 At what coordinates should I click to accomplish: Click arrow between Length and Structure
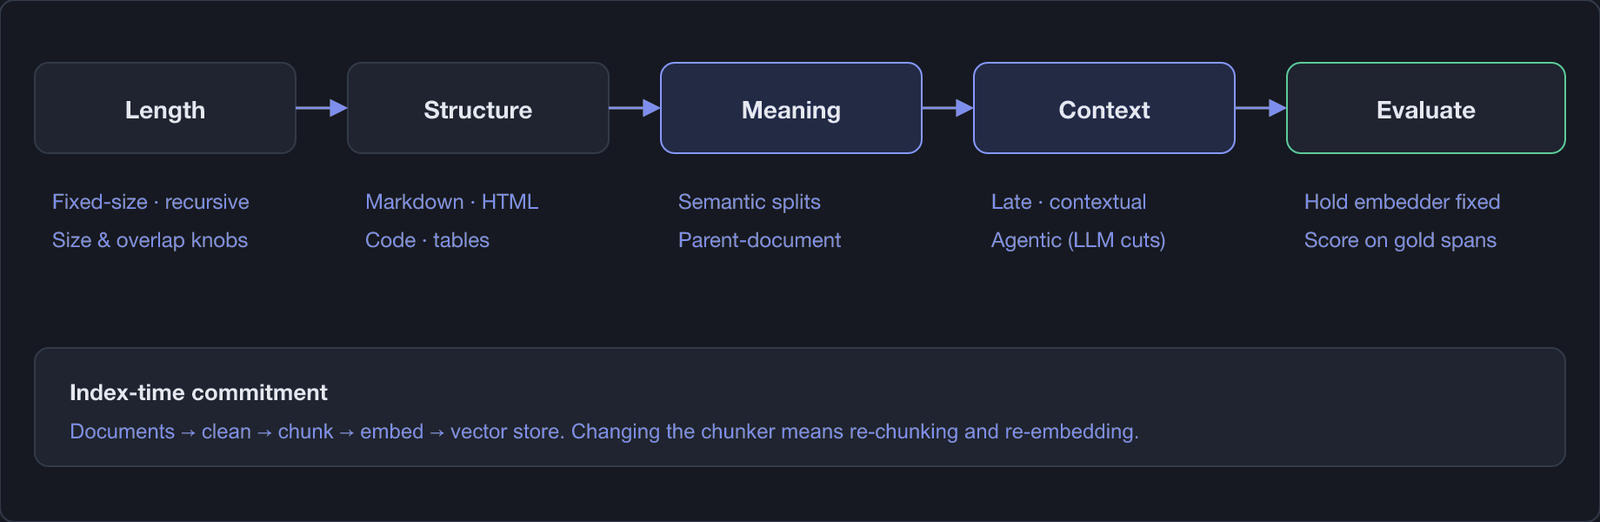(322, 108)
